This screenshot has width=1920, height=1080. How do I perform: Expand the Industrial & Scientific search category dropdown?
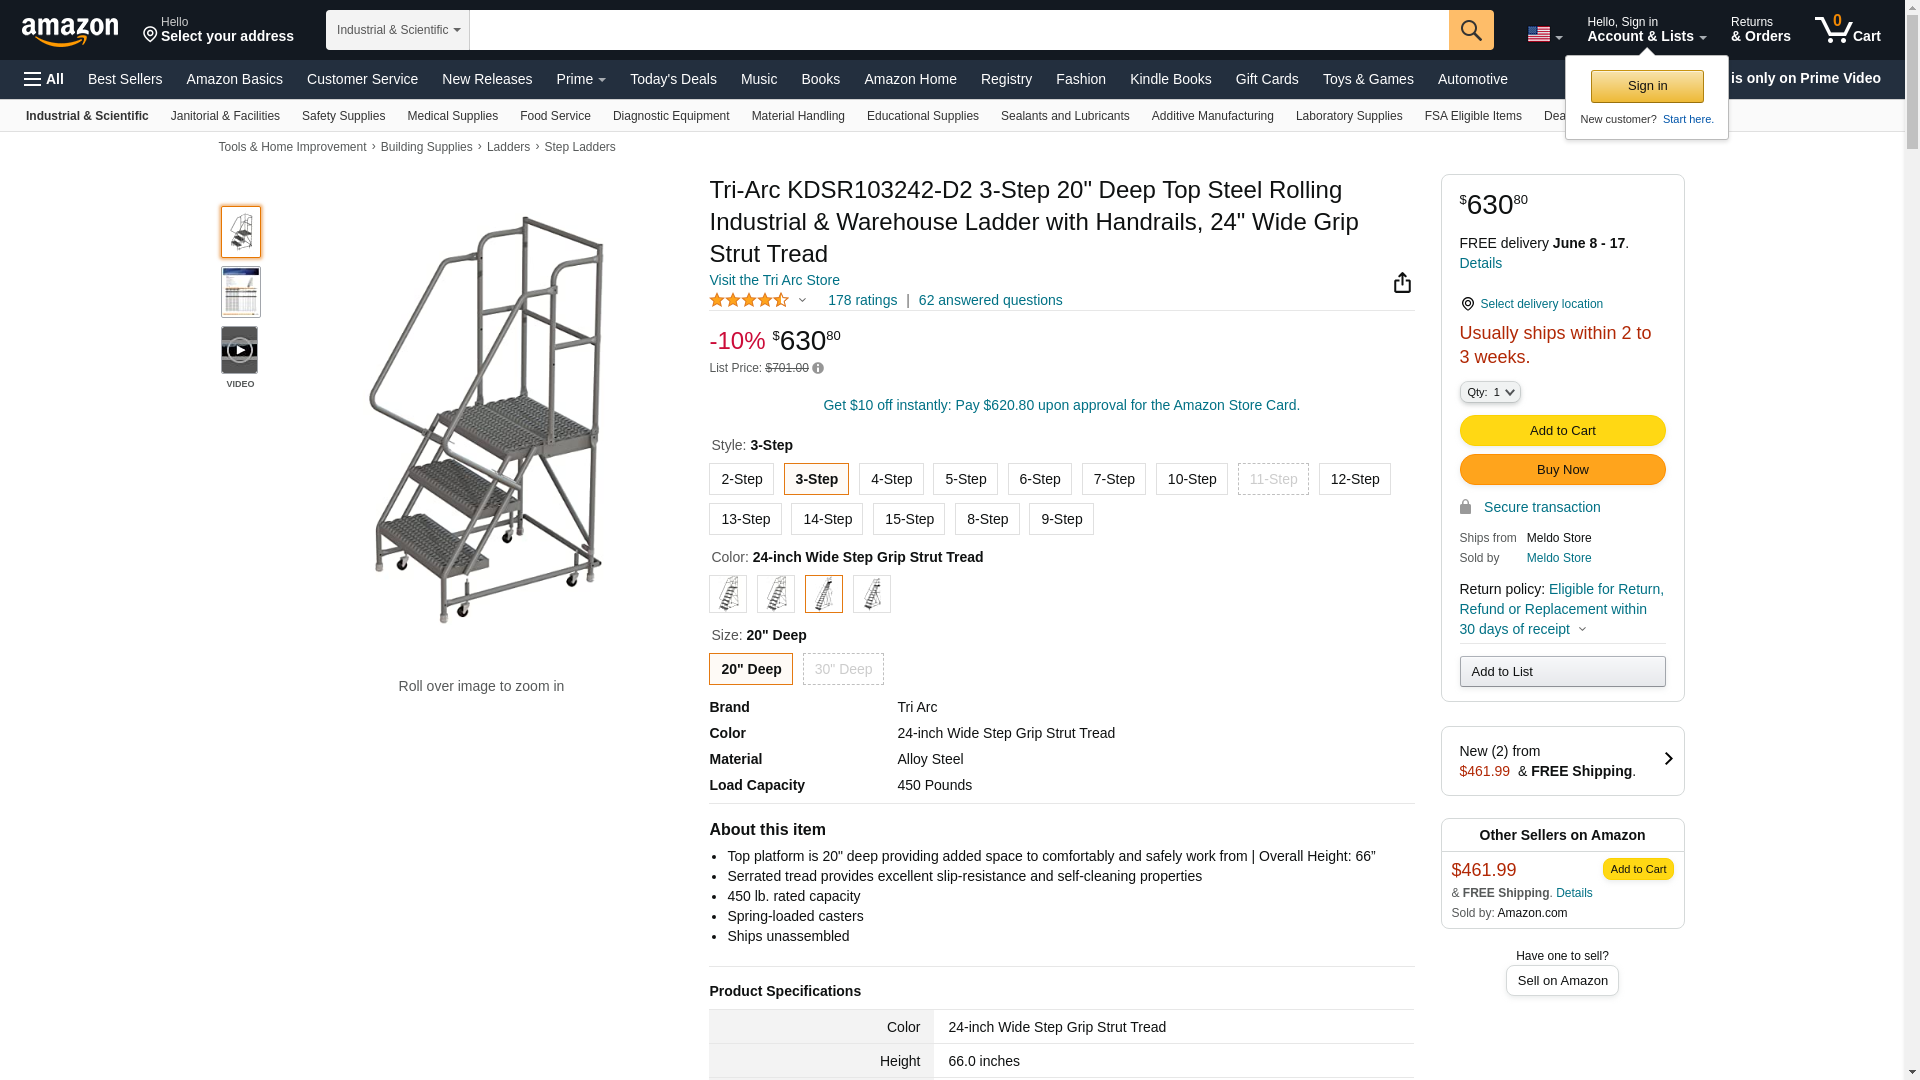pyautogui.click(x=397, y=30)
